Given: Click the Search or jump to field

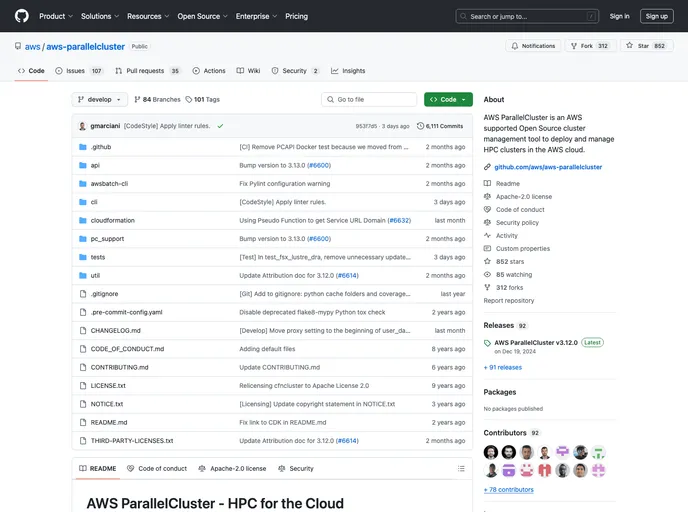Looking at the screenshot, I should (527, 16).
